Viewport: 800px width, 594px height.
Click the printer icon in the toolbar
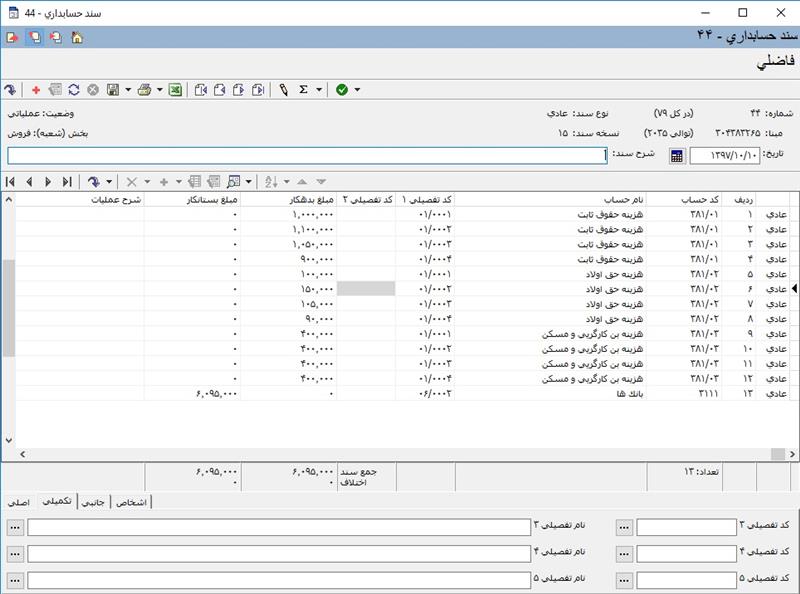coord(145,90)
